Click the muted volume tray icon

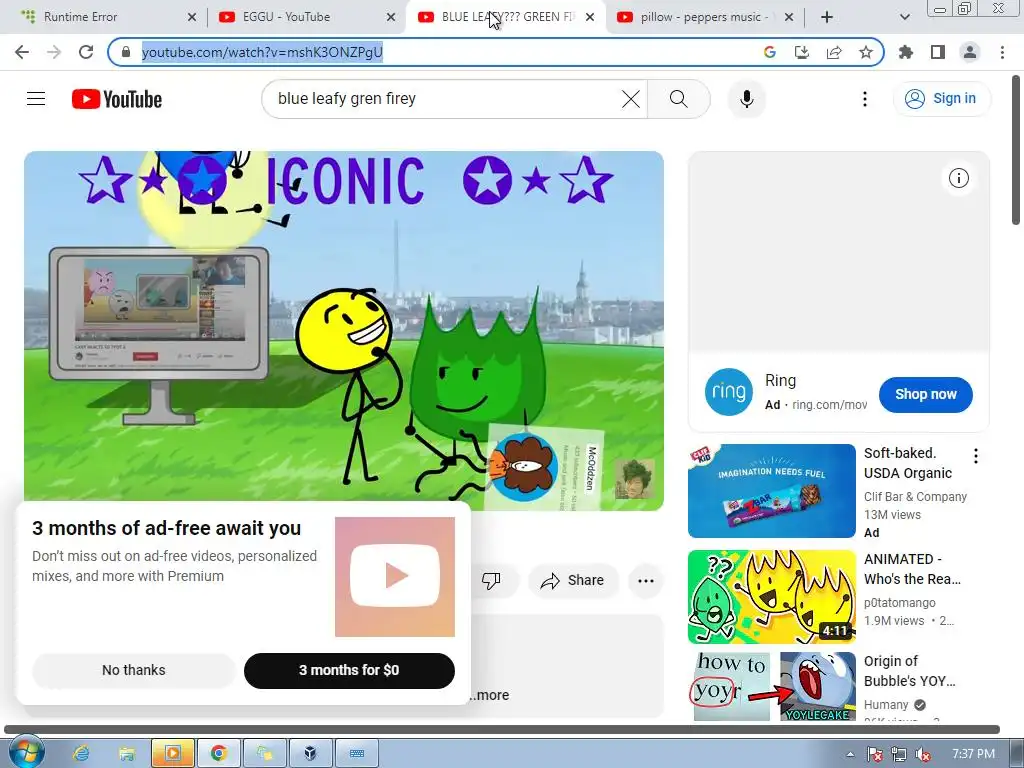923,754
